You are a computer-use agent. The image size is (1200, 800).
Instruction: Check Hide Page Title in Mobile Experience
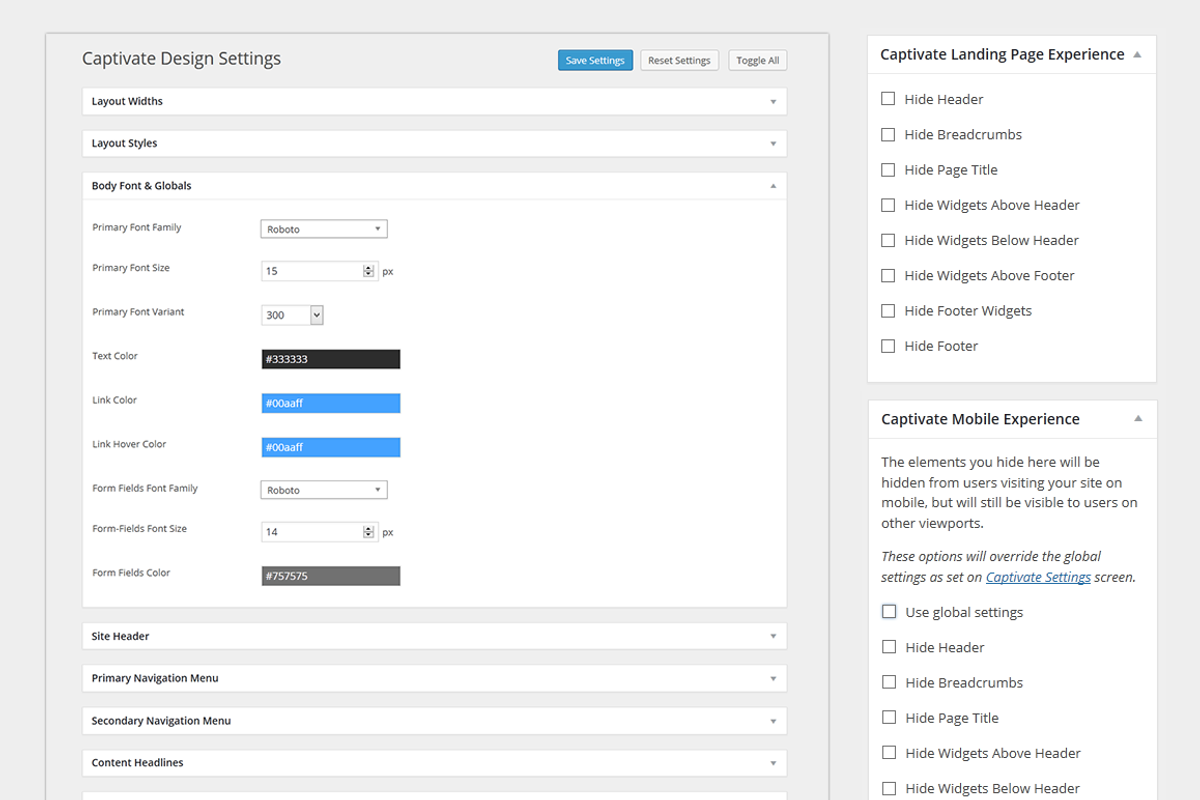pos(889,717)
